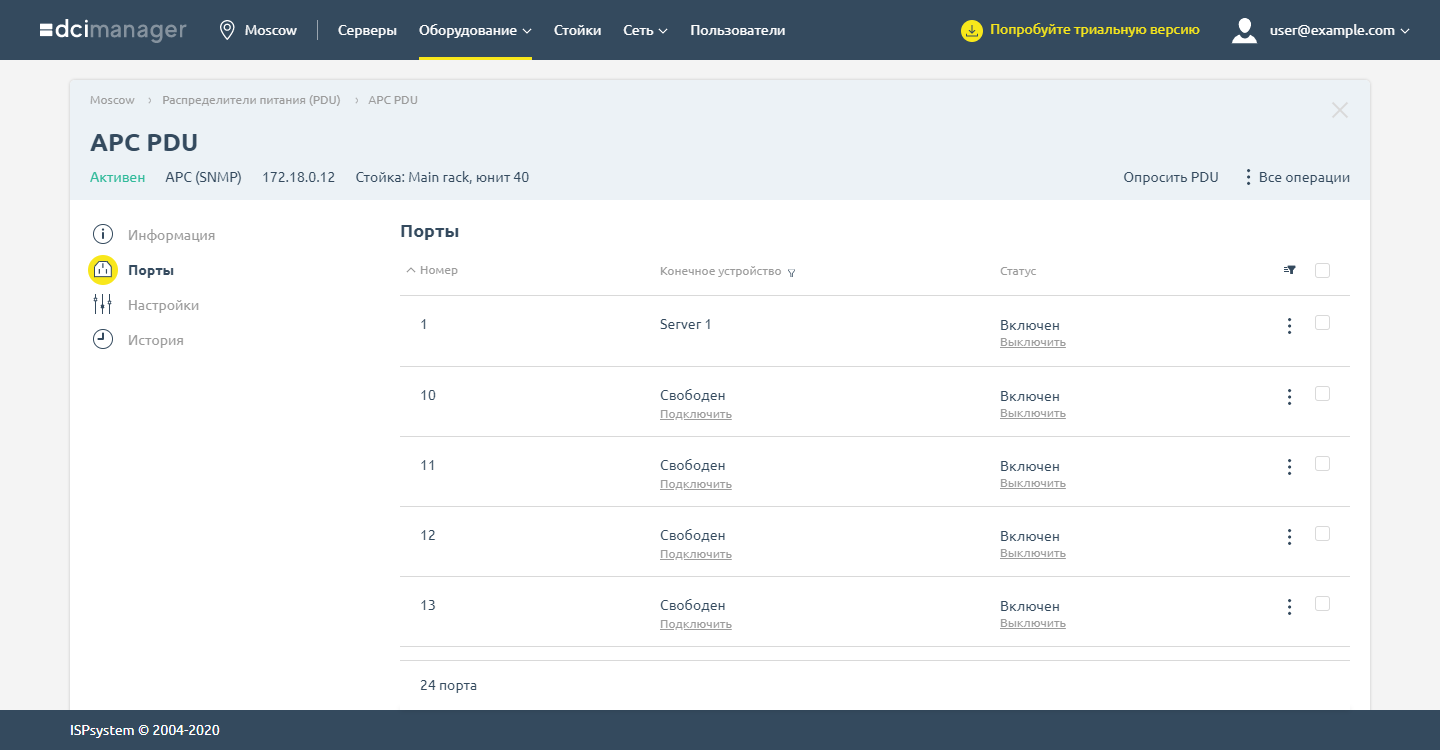Click the table filter icon
This screenshot has height=750, width=1440.
point(1290,270)
